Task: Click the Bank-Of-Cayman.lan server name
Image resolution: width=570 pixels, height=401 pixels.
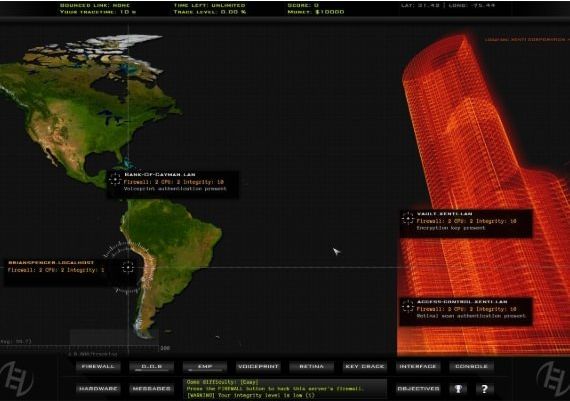Action: tap(160, 175)
